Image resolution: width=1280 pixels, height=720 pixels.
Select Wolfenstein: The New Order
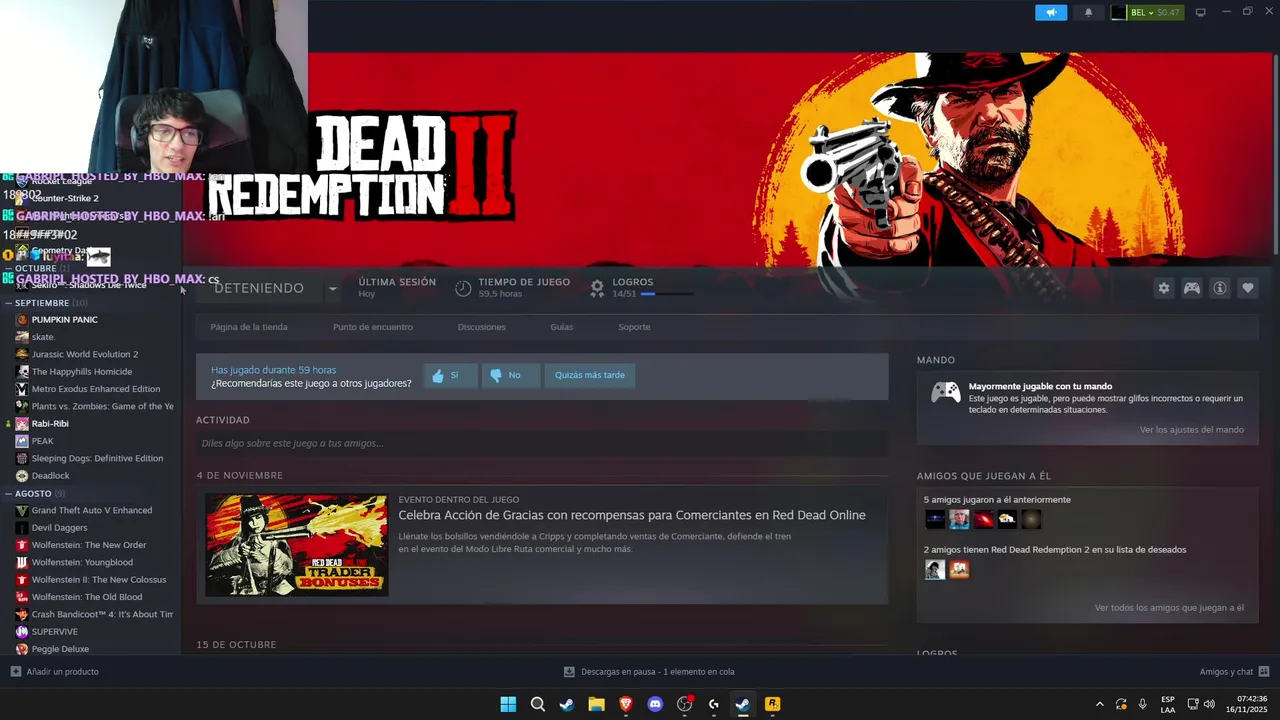tap(89, 545)
